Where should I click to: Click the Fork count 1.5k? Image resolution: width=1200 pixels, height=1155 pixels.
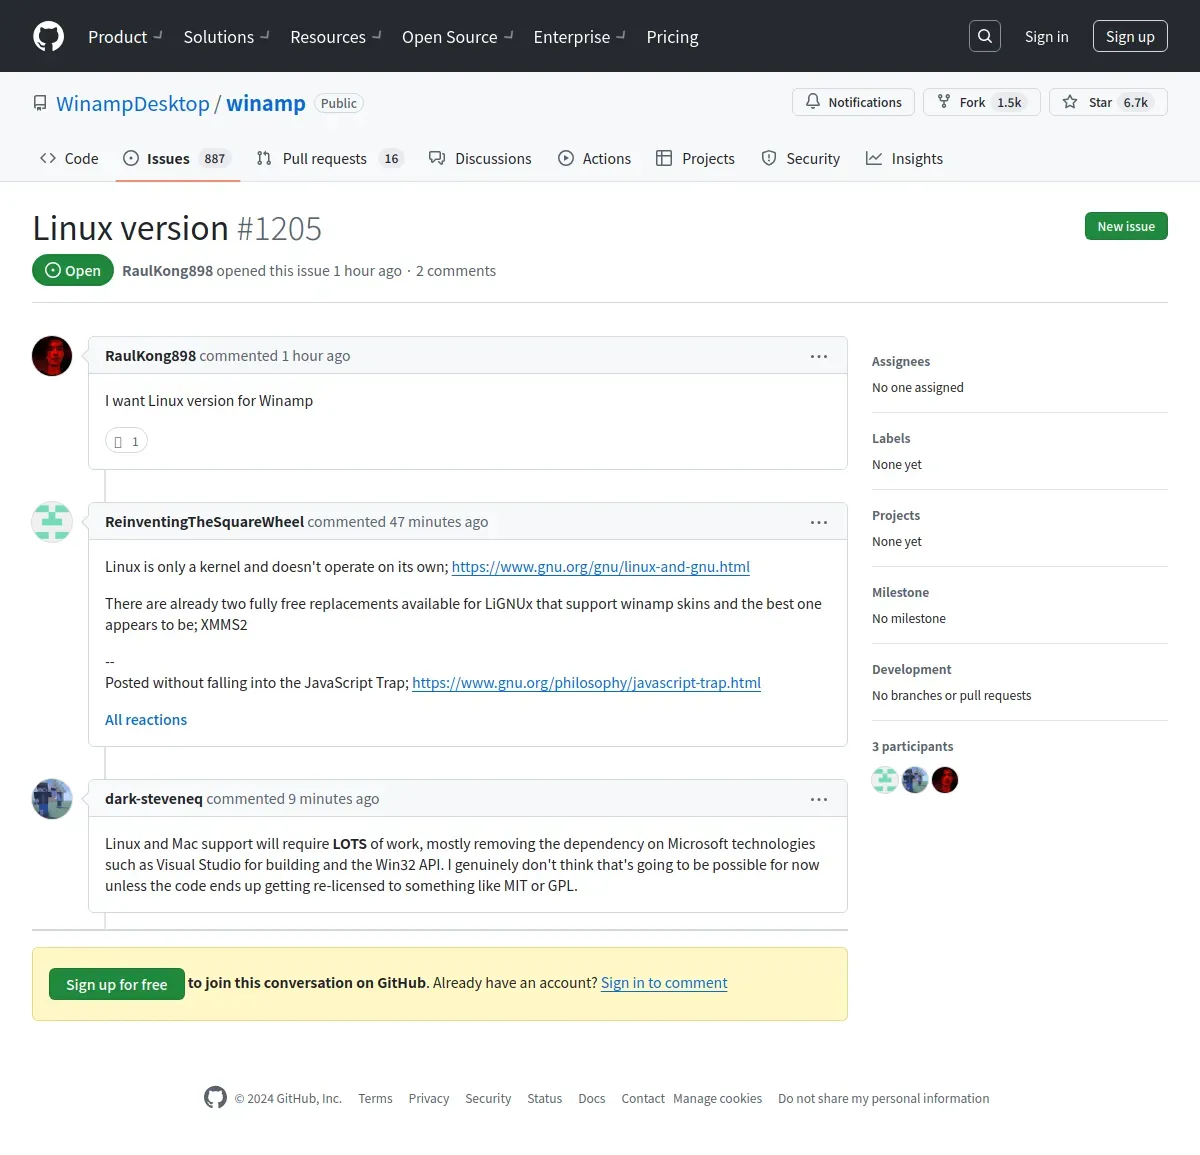click(x=1009, y=102)
